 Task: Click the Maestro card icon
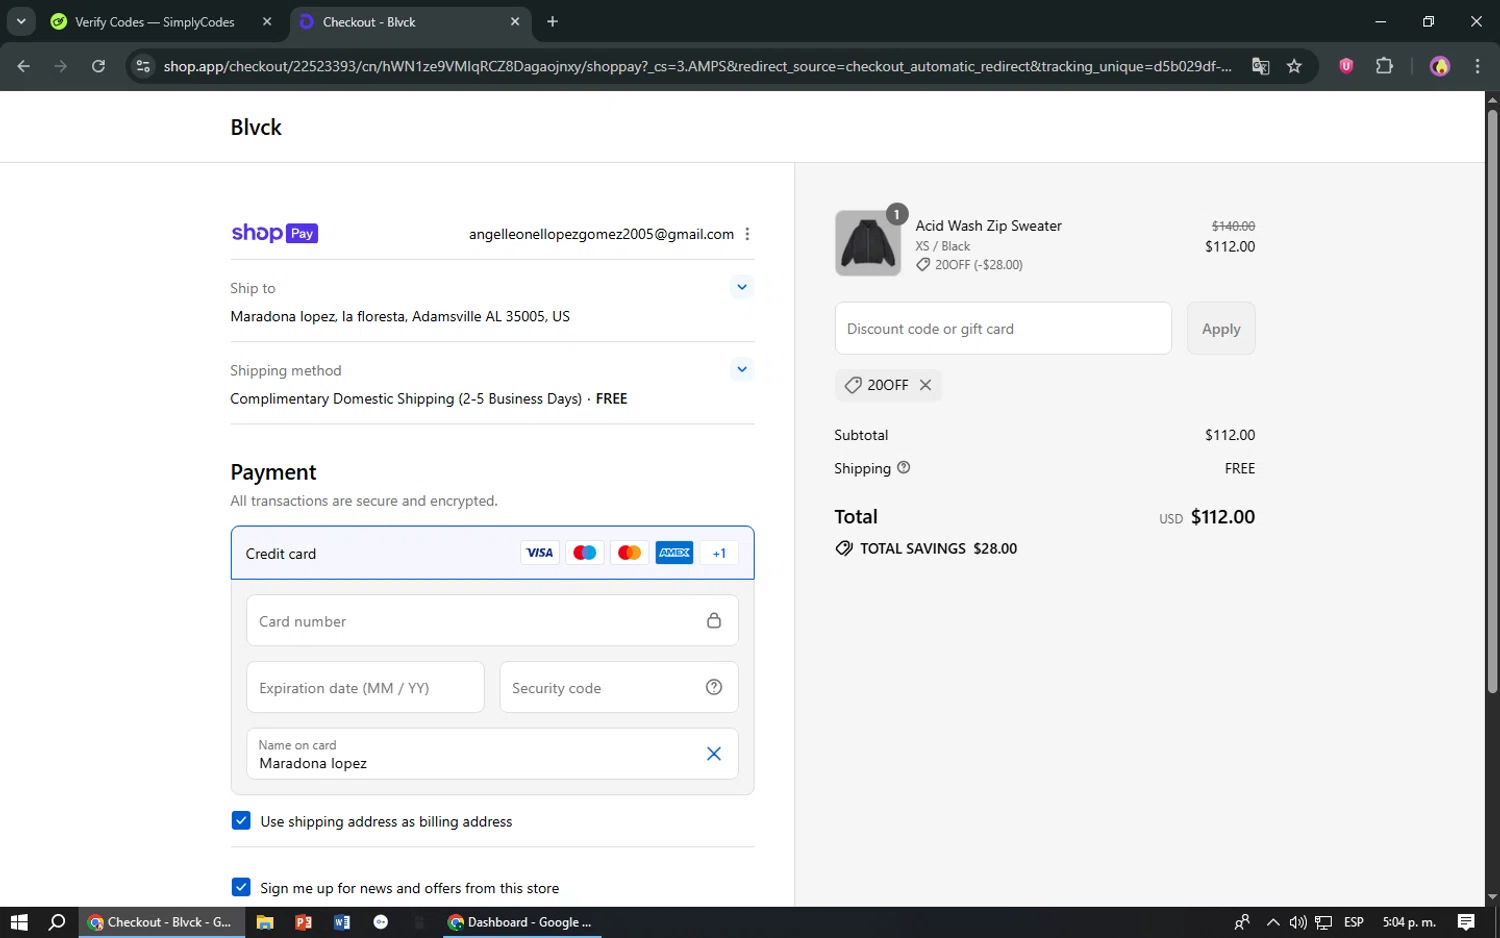585,553
